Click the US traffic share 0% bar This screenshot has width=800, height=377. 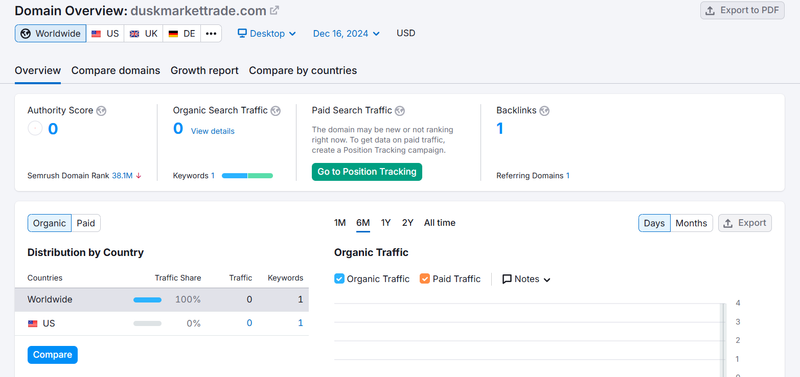coord(147,323)
